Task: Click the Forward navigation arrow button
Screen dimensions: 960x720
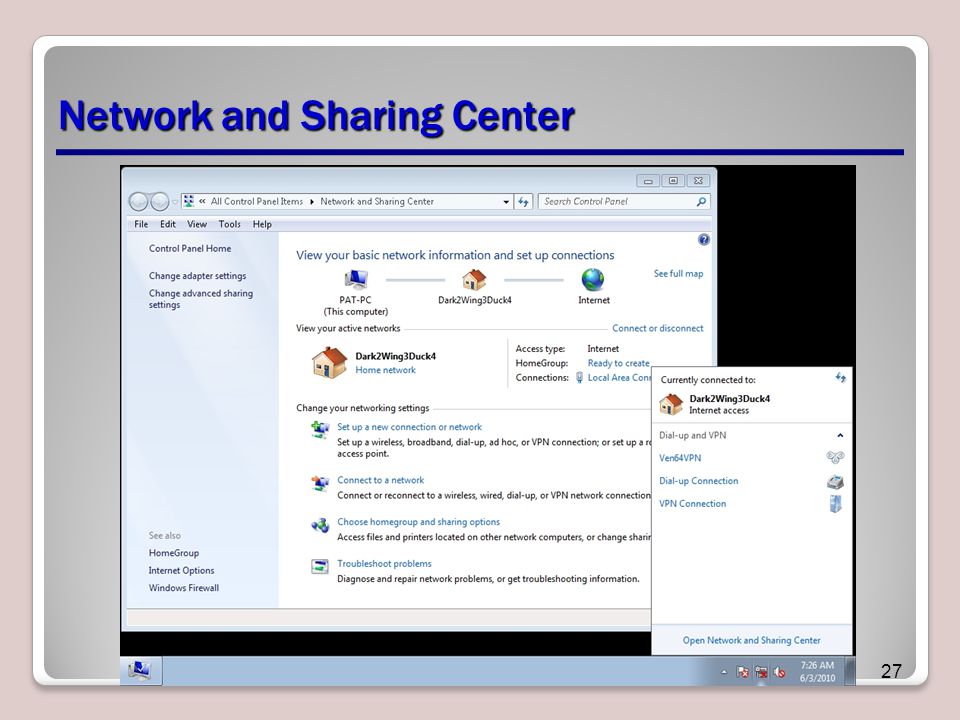Action: point(159,201)
